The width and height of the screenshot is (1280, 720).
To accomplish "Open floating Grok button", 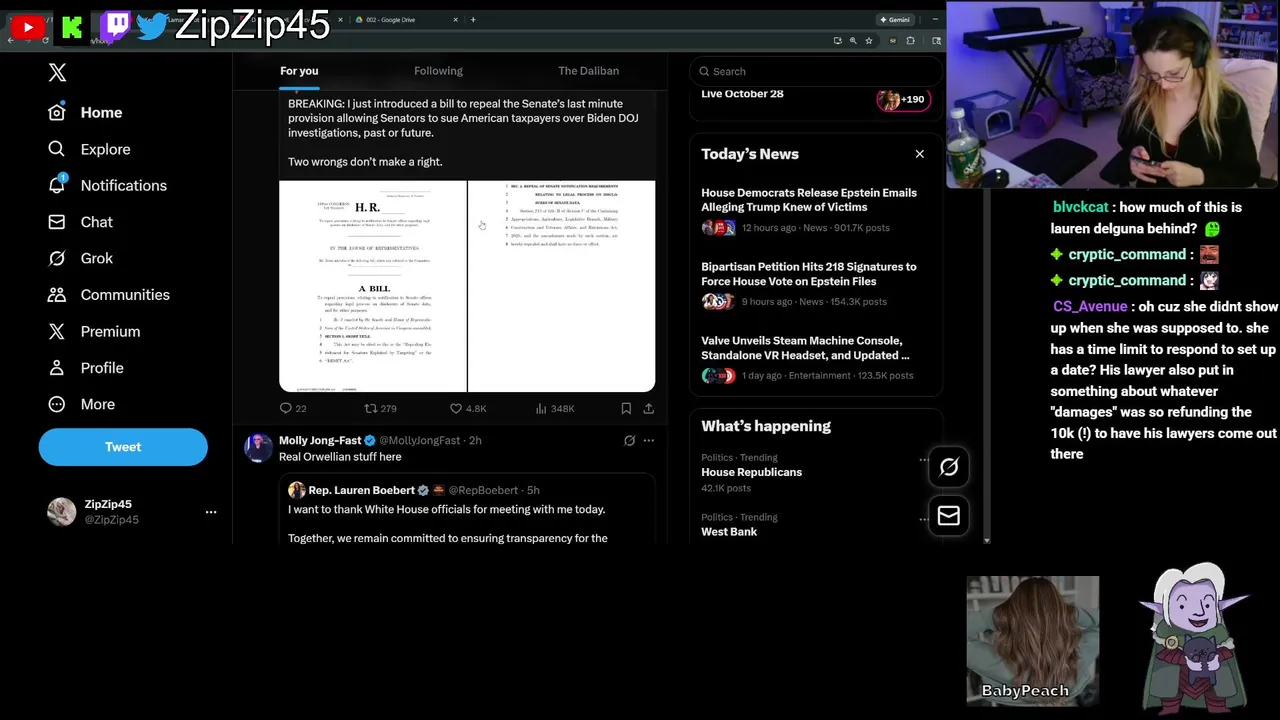I will (948, 466).
